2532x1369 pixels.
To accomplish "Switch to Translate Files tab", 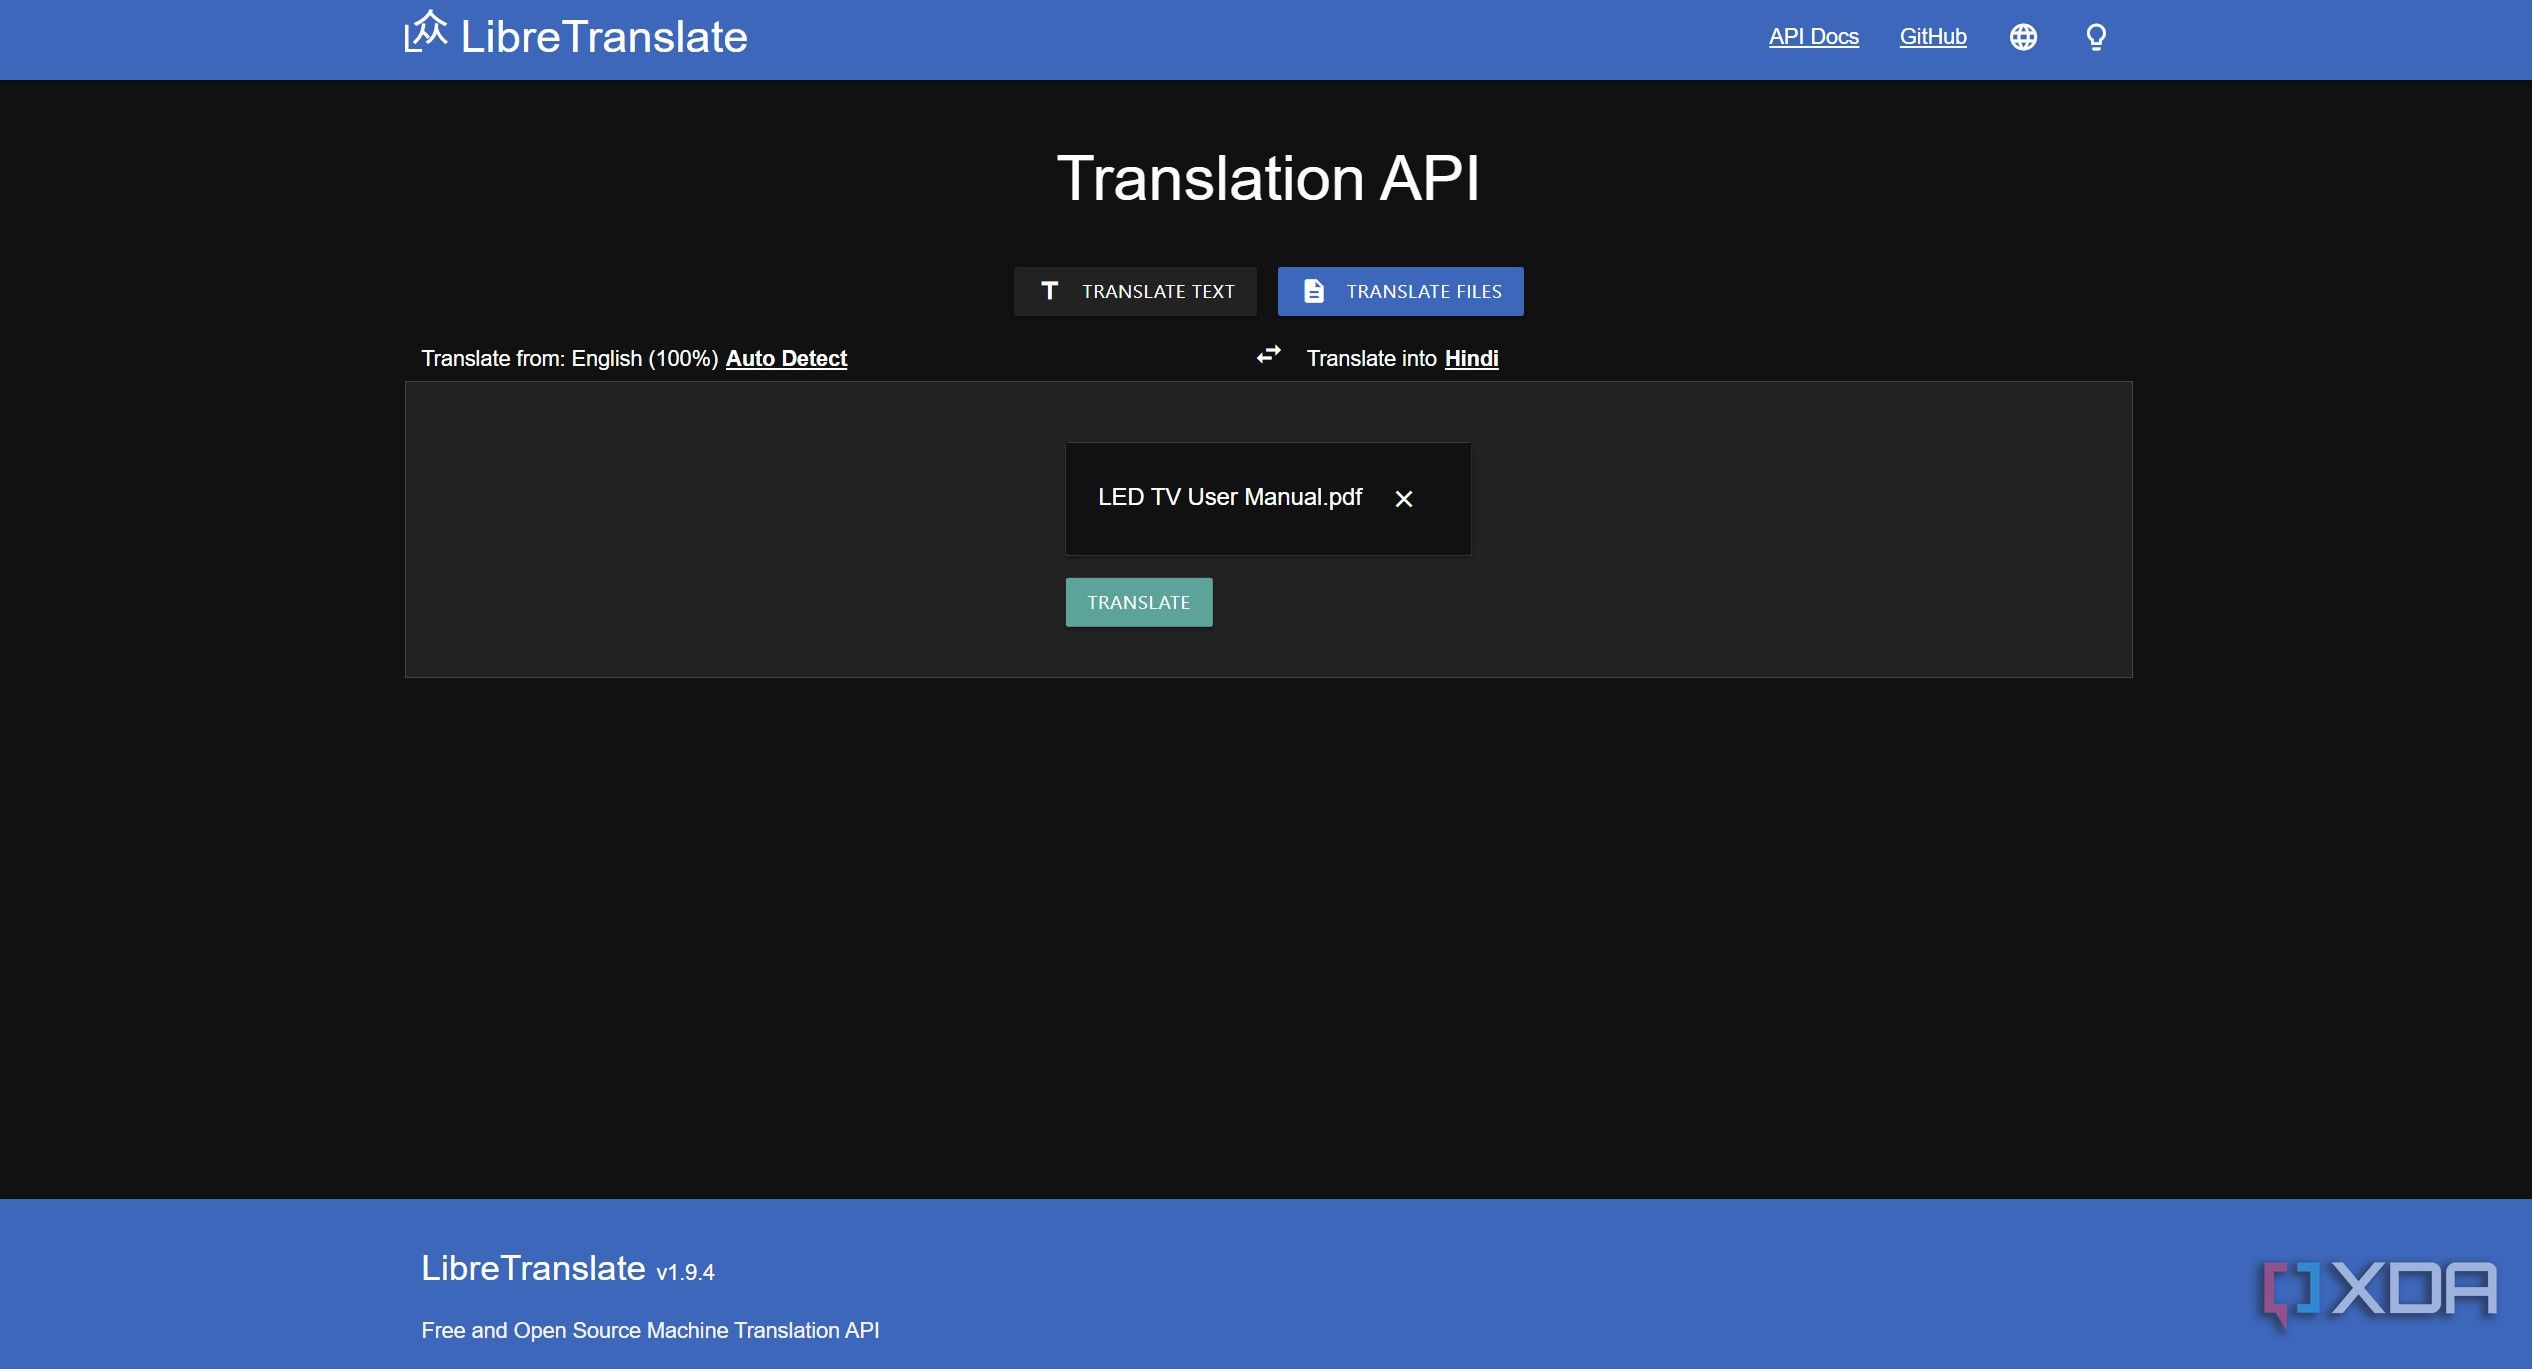I will click(1400, 291).
